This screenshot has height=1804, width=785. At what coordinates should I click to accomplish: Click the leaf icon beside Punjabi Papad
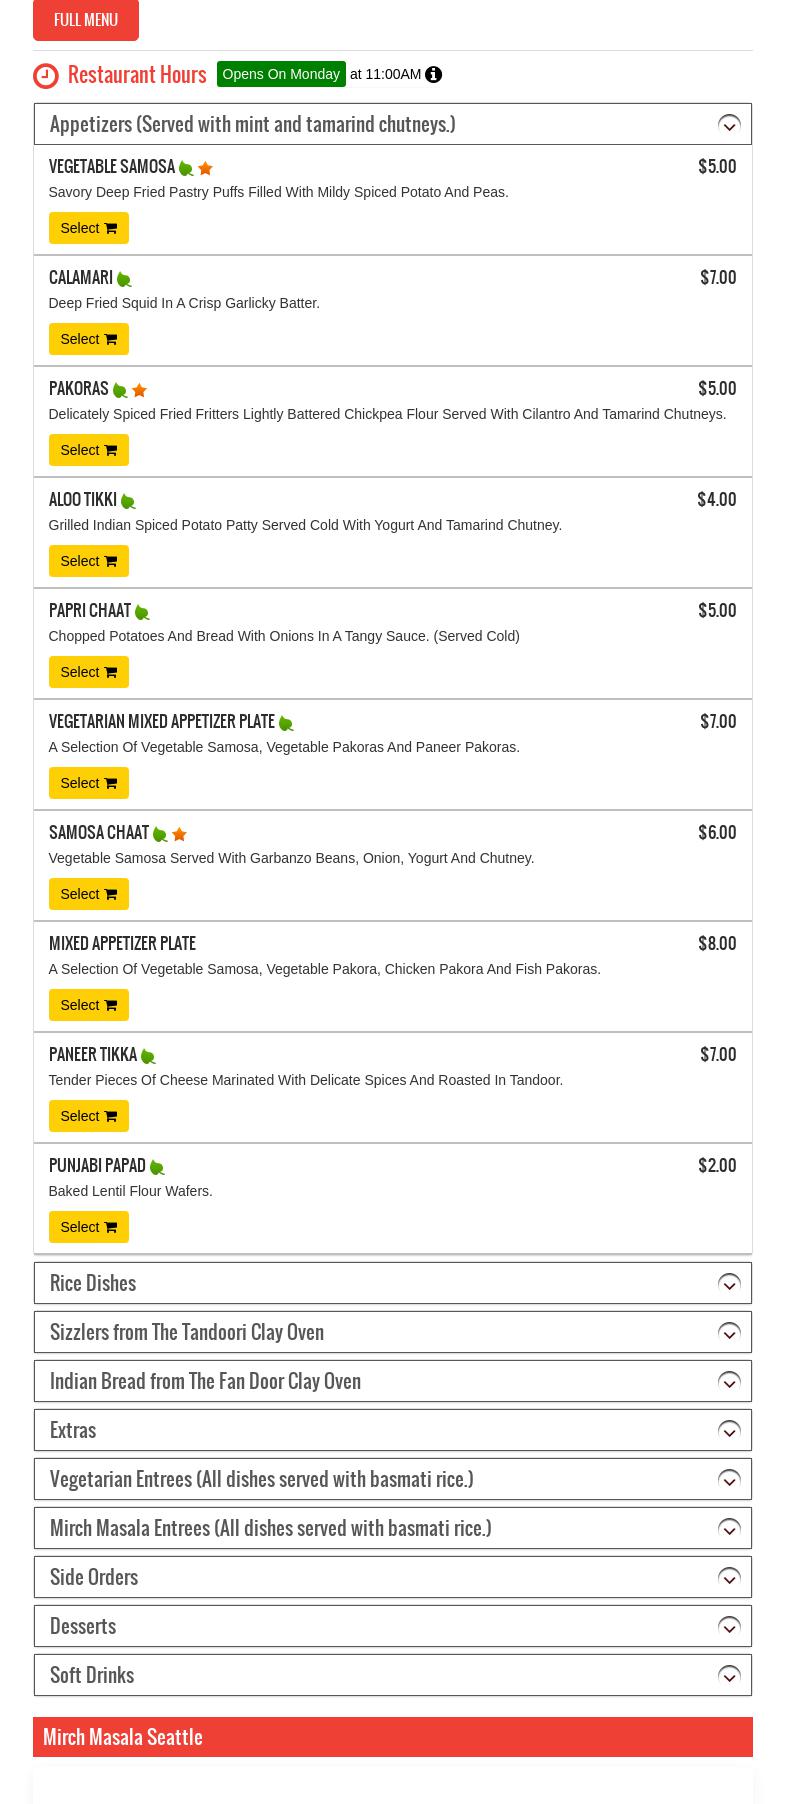point(157,1168)
